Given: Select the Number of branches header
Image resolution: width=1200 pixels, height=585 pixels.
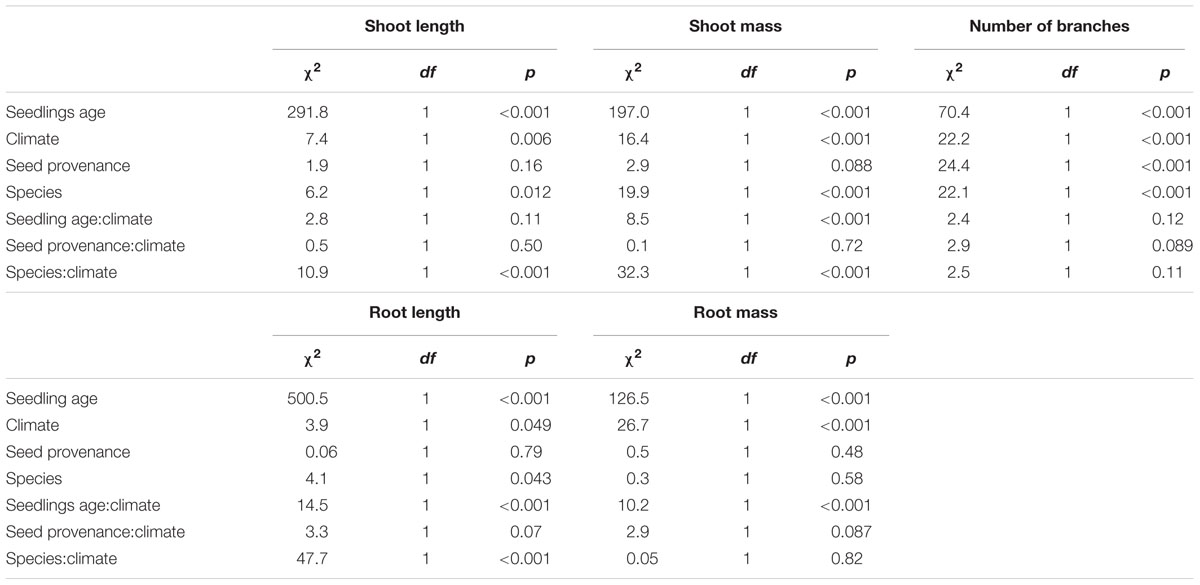Looking at the screenshot, I should pos(1049,27).
